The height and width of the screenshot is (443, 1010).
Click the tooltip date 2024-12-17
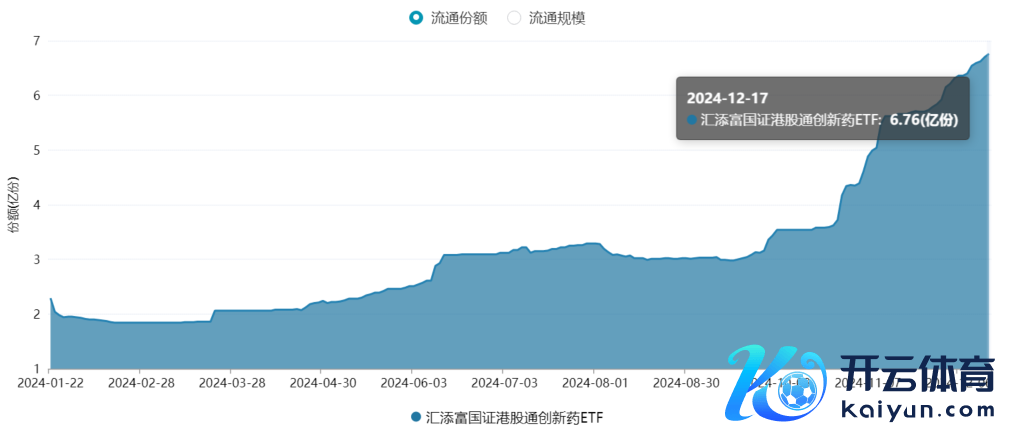pos(727,97)
